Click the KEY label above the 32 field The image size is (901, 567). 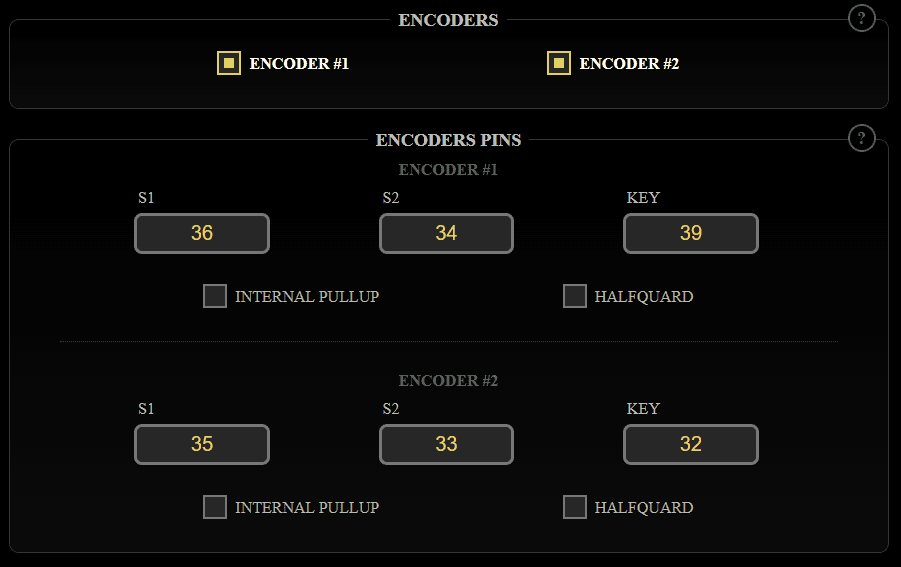(643, 409)
